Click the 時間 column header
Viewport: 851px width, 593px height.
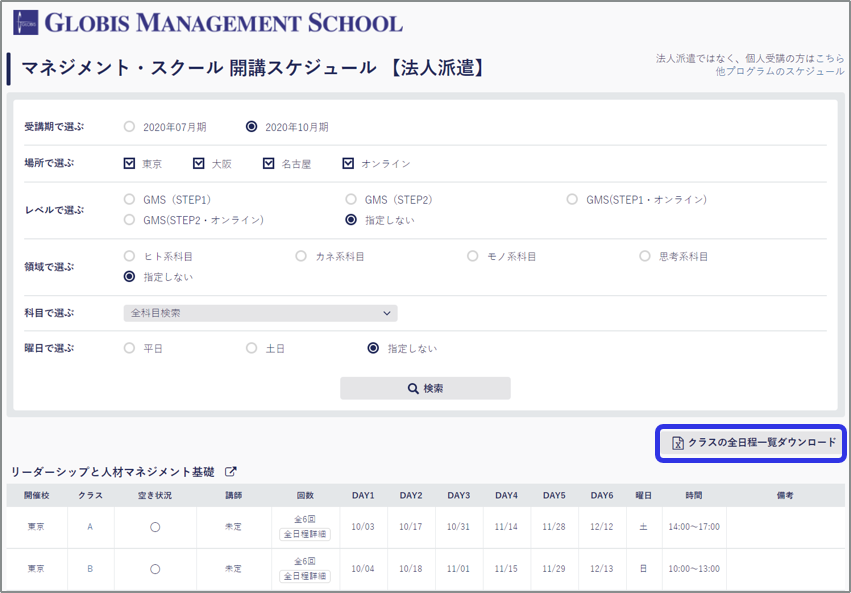click(x=694, y=495)
